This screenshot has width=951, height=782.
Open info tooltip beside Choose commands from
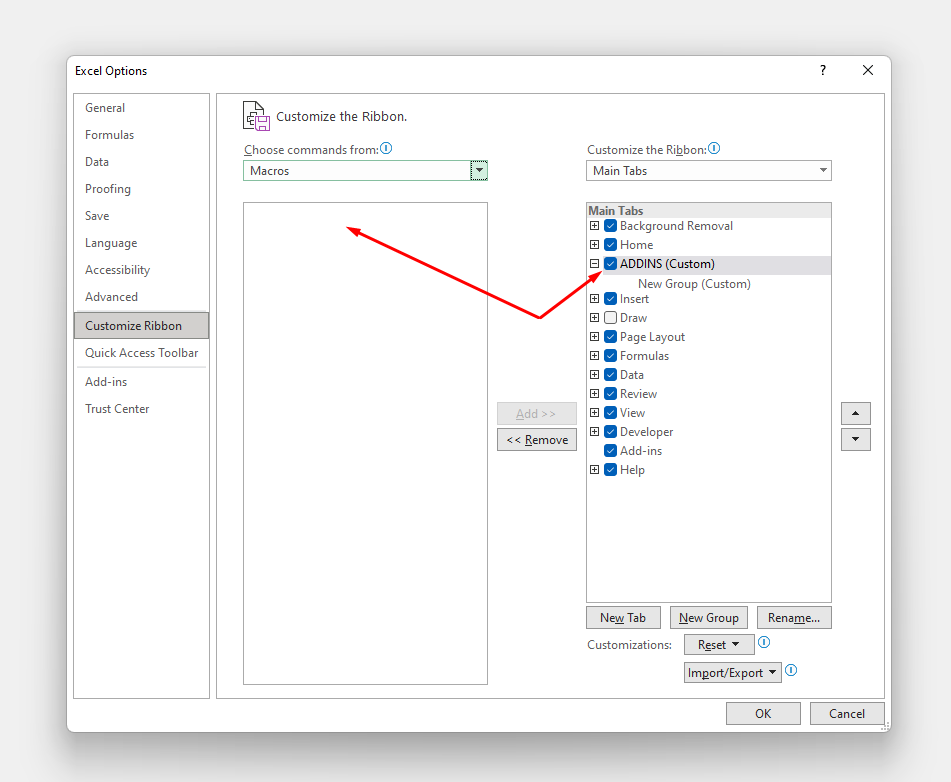(x=386, y=148)
